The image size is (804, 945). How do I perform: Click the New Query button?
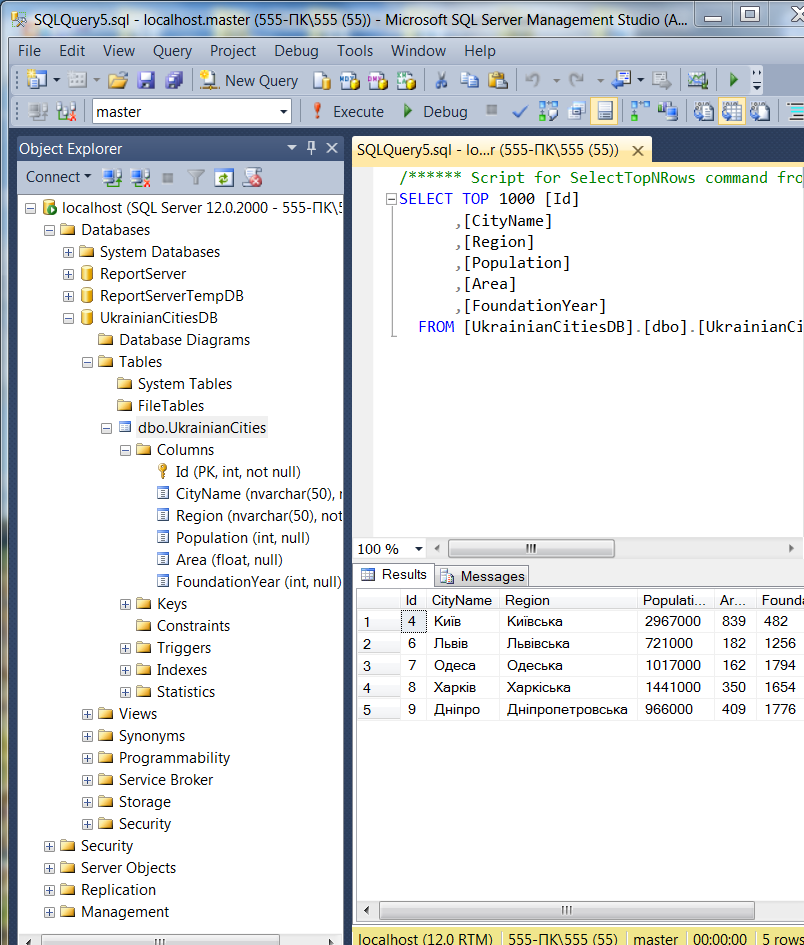pos(249,80)
